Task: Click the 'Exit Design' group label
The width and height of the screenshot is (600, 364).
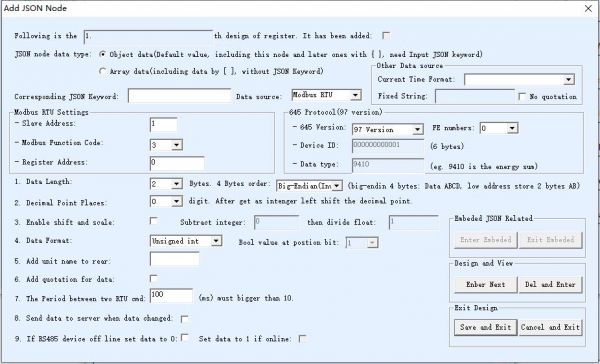Action: coord(476,308)
